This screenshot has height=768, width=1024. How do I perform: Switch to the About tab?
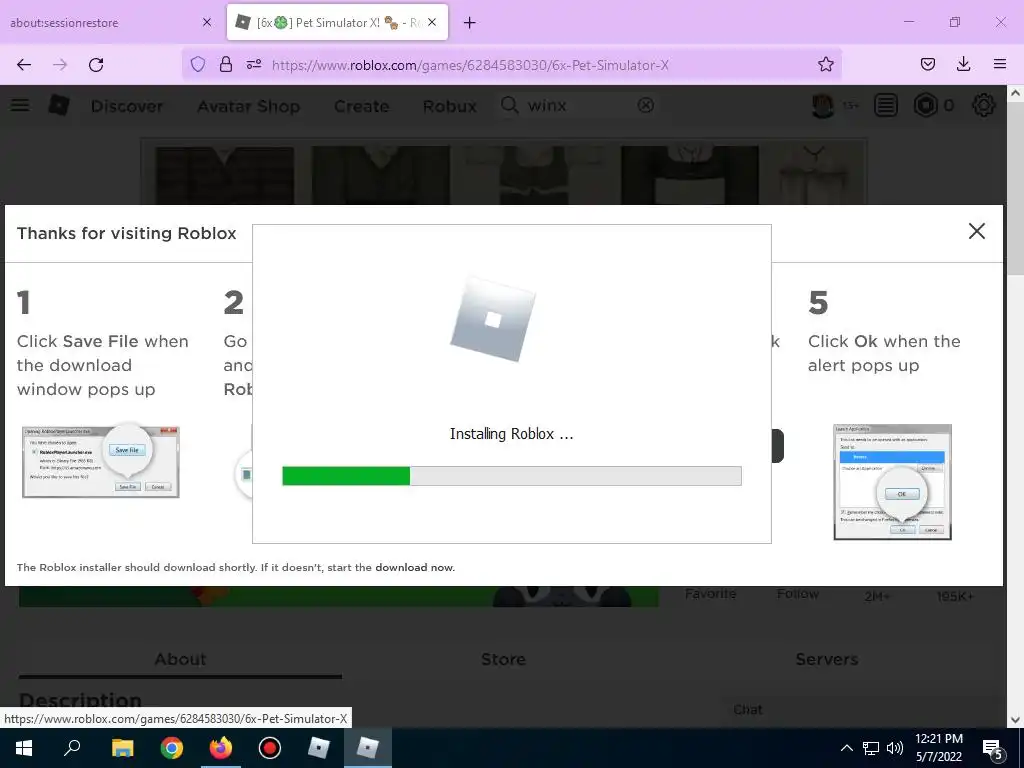(180, 659)
